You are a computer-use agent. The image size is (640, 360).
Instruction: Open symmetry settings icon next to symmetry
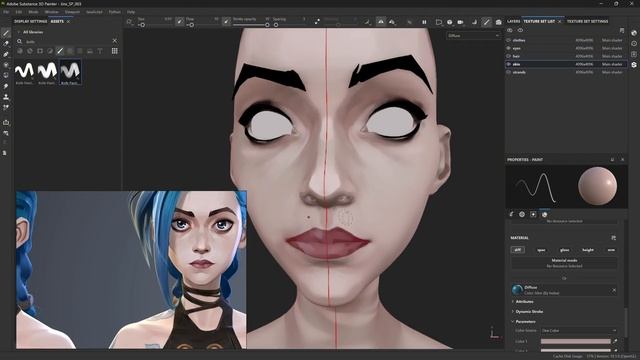[392, 22]
